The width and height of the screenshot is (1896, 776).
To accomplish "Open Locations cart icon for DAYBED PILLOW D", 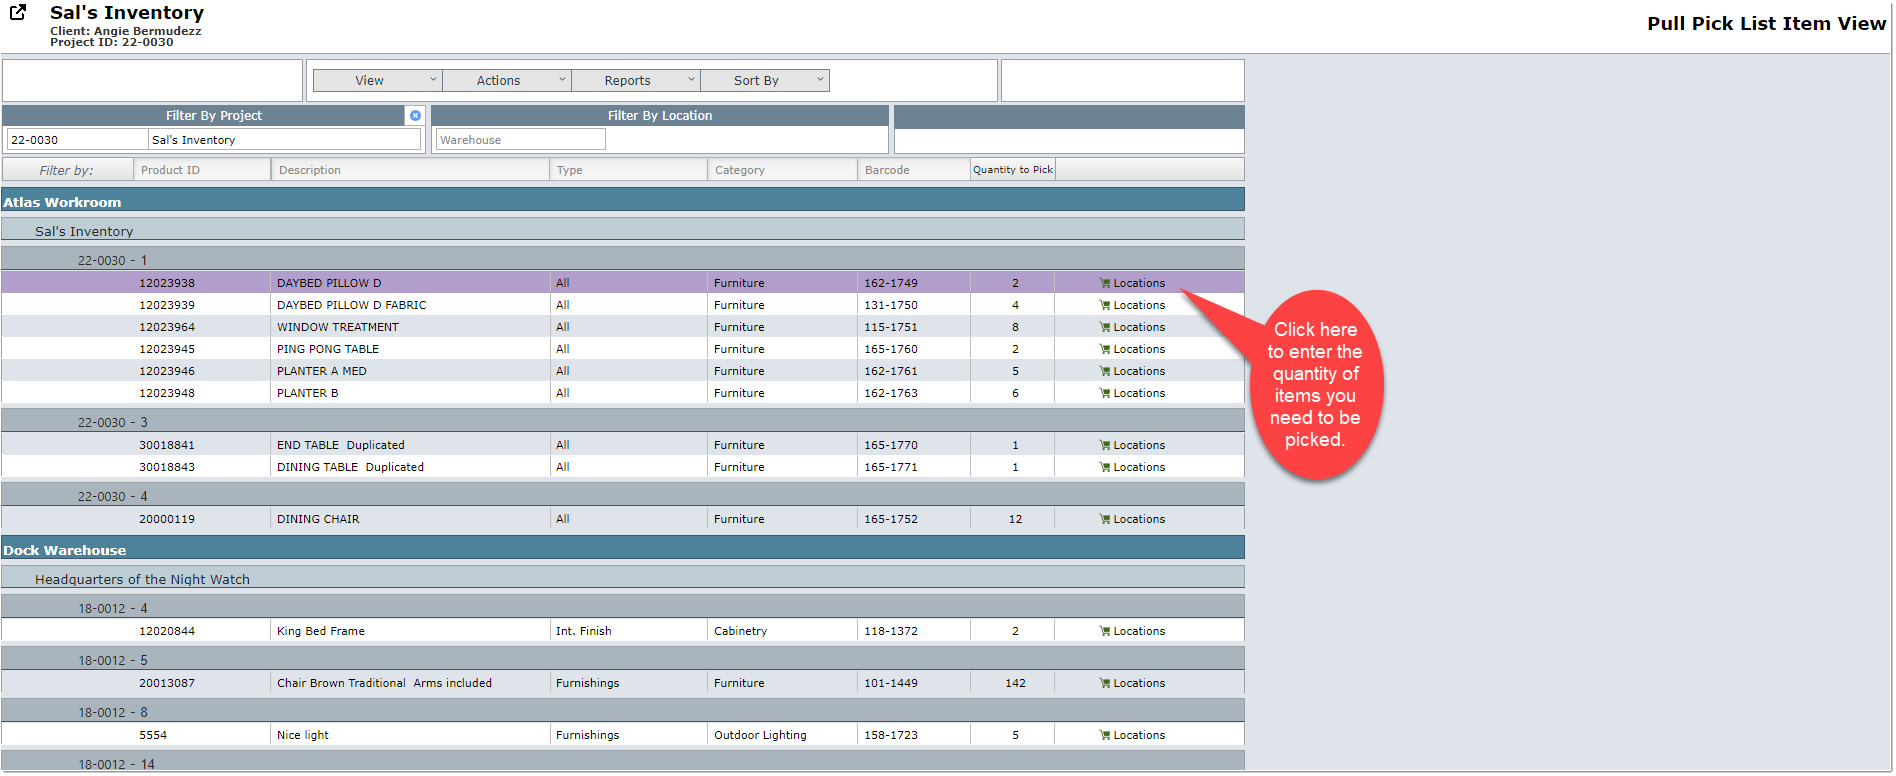I will [1105, 283].
